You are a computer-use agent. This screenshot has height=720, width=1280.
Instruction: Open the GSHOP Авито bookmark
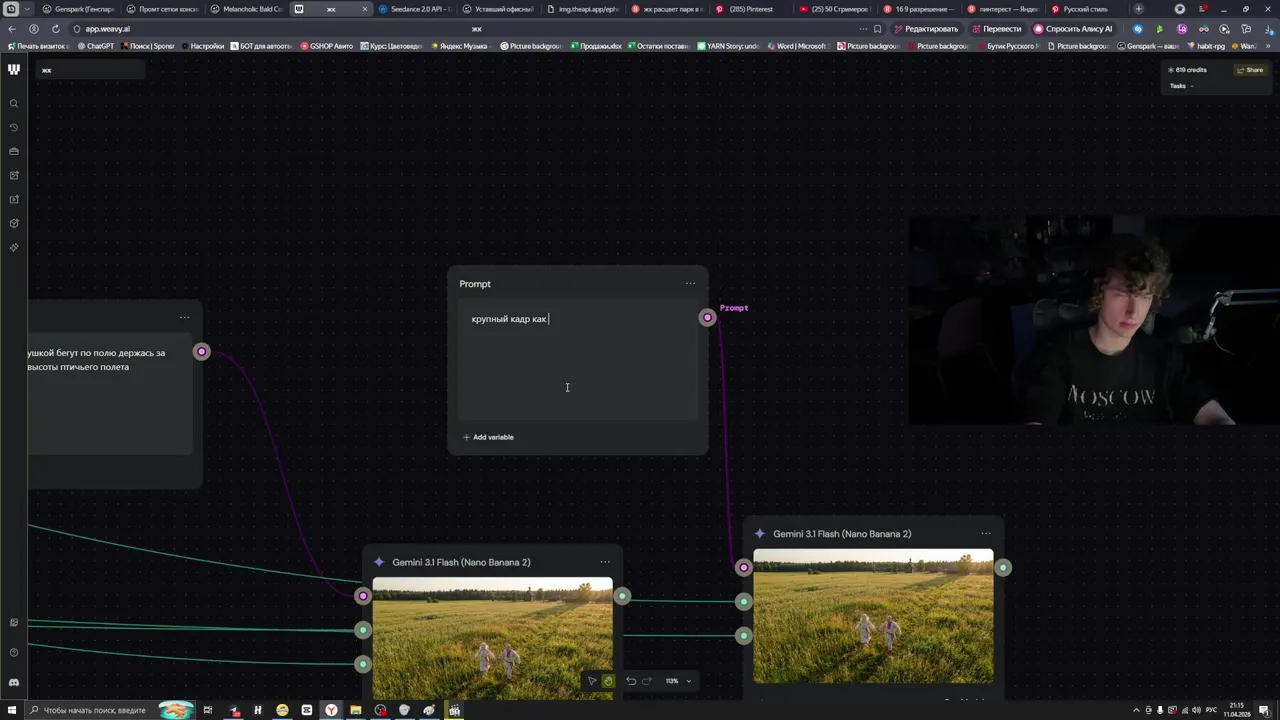327,46
